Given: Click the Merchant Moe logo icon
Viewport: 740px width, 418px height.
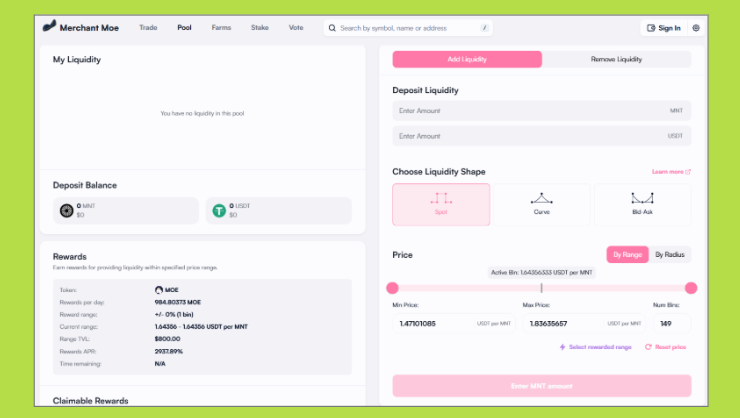Looking at the screenshot, I should click(49, 27).
